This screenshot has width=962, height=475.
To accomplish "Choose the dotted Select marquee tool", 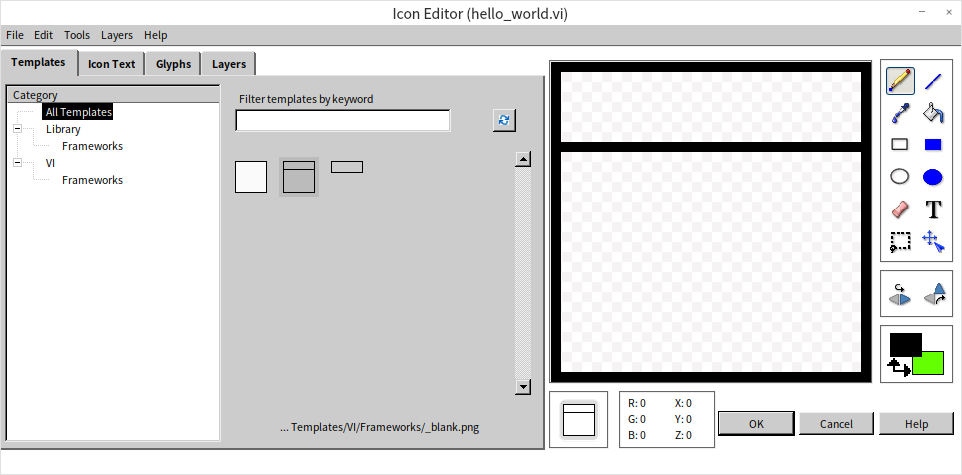I will (x=899, y=241).
